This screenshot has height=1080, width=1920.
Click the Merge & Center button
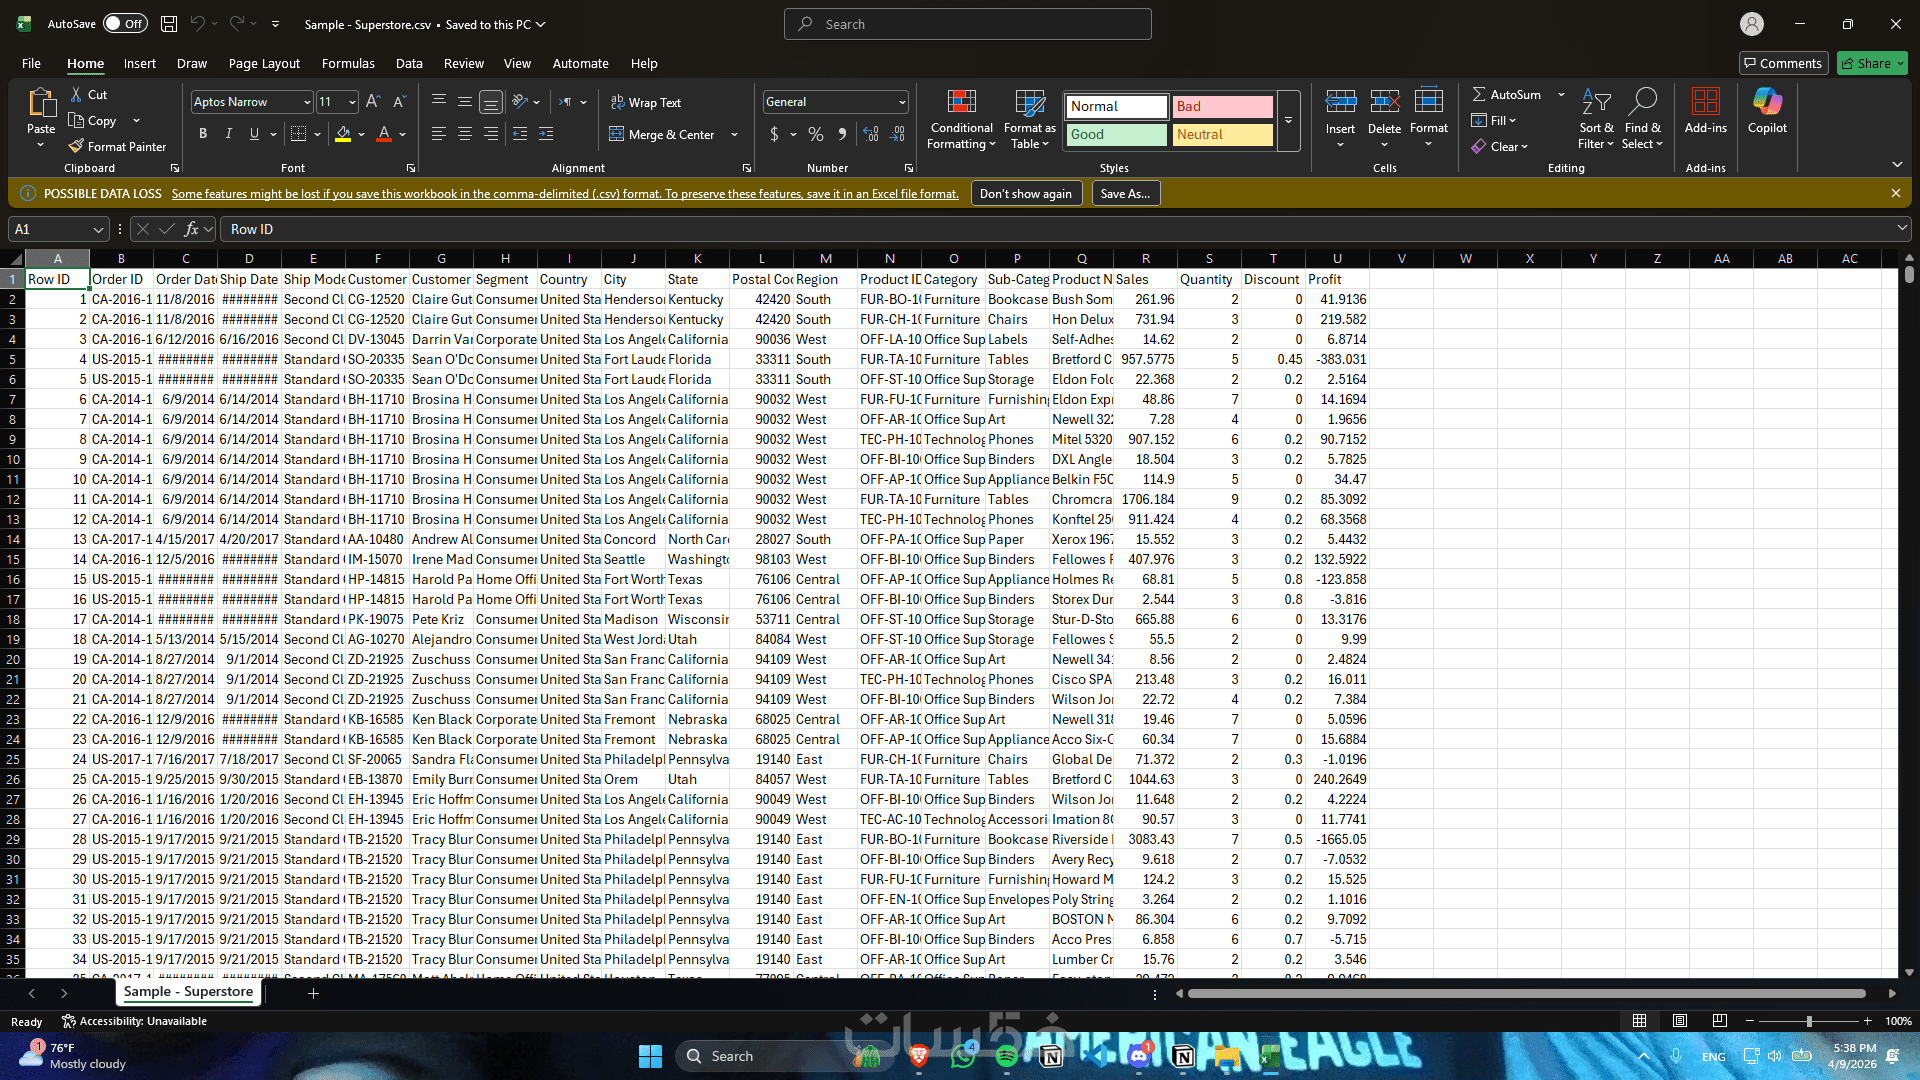click(x=662, y=135)
